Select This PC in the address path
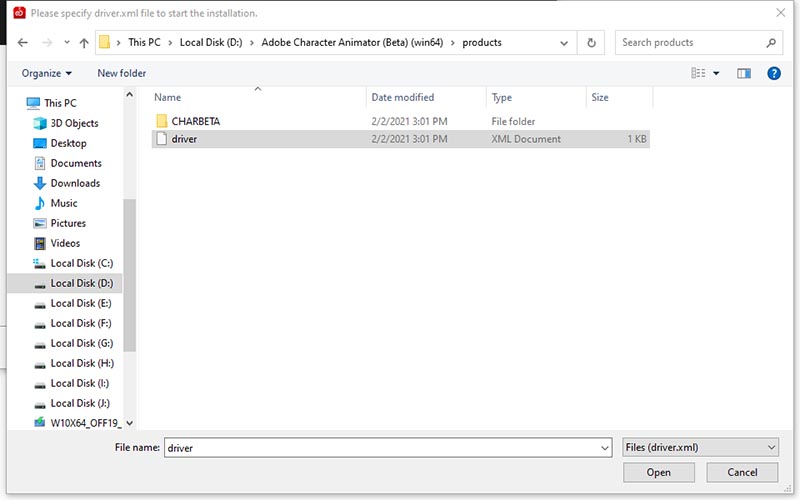800x500 pixels. [144, 42]
